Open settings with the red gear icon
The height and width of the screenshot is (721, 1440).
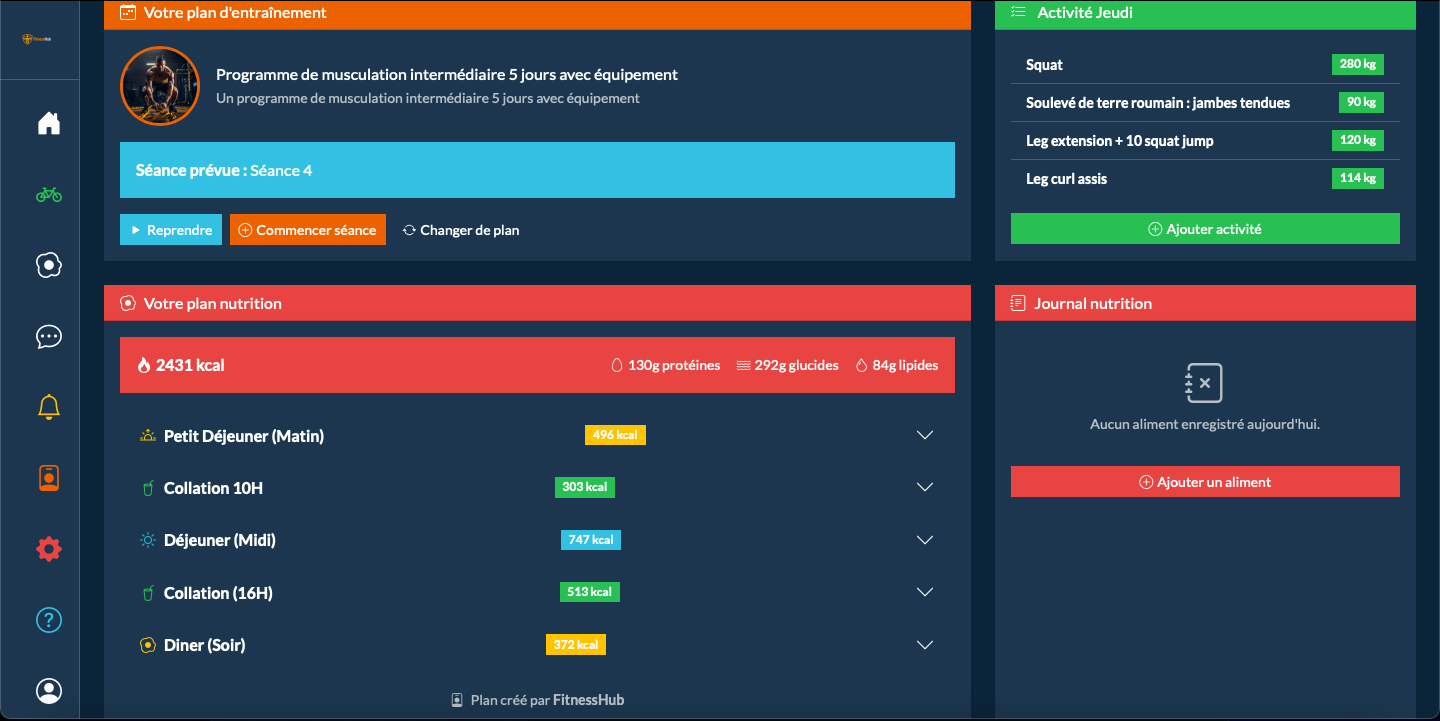[48, 548]
